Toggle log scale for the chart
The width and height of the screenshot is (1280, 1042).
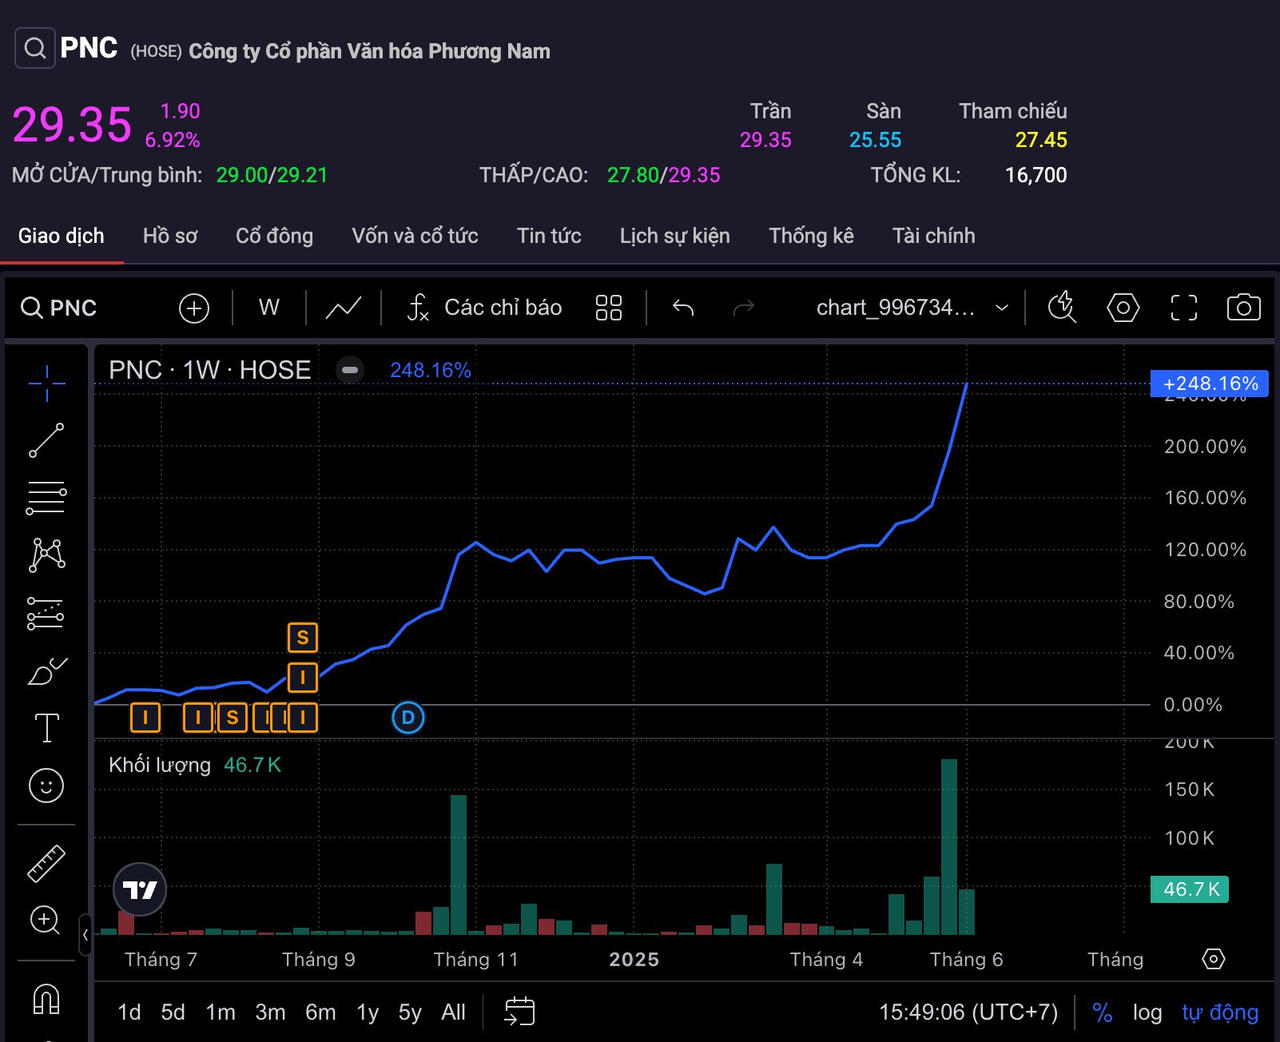pos(1147,1012)
